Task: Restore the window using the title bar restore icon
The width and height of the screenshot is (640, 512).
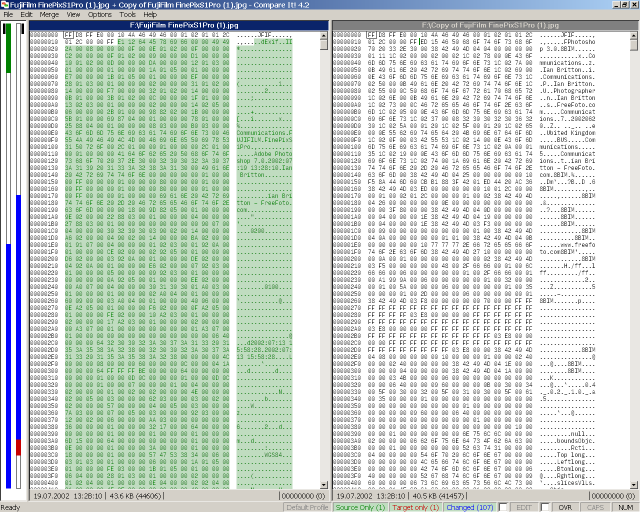Action: (x=625, y=4)
